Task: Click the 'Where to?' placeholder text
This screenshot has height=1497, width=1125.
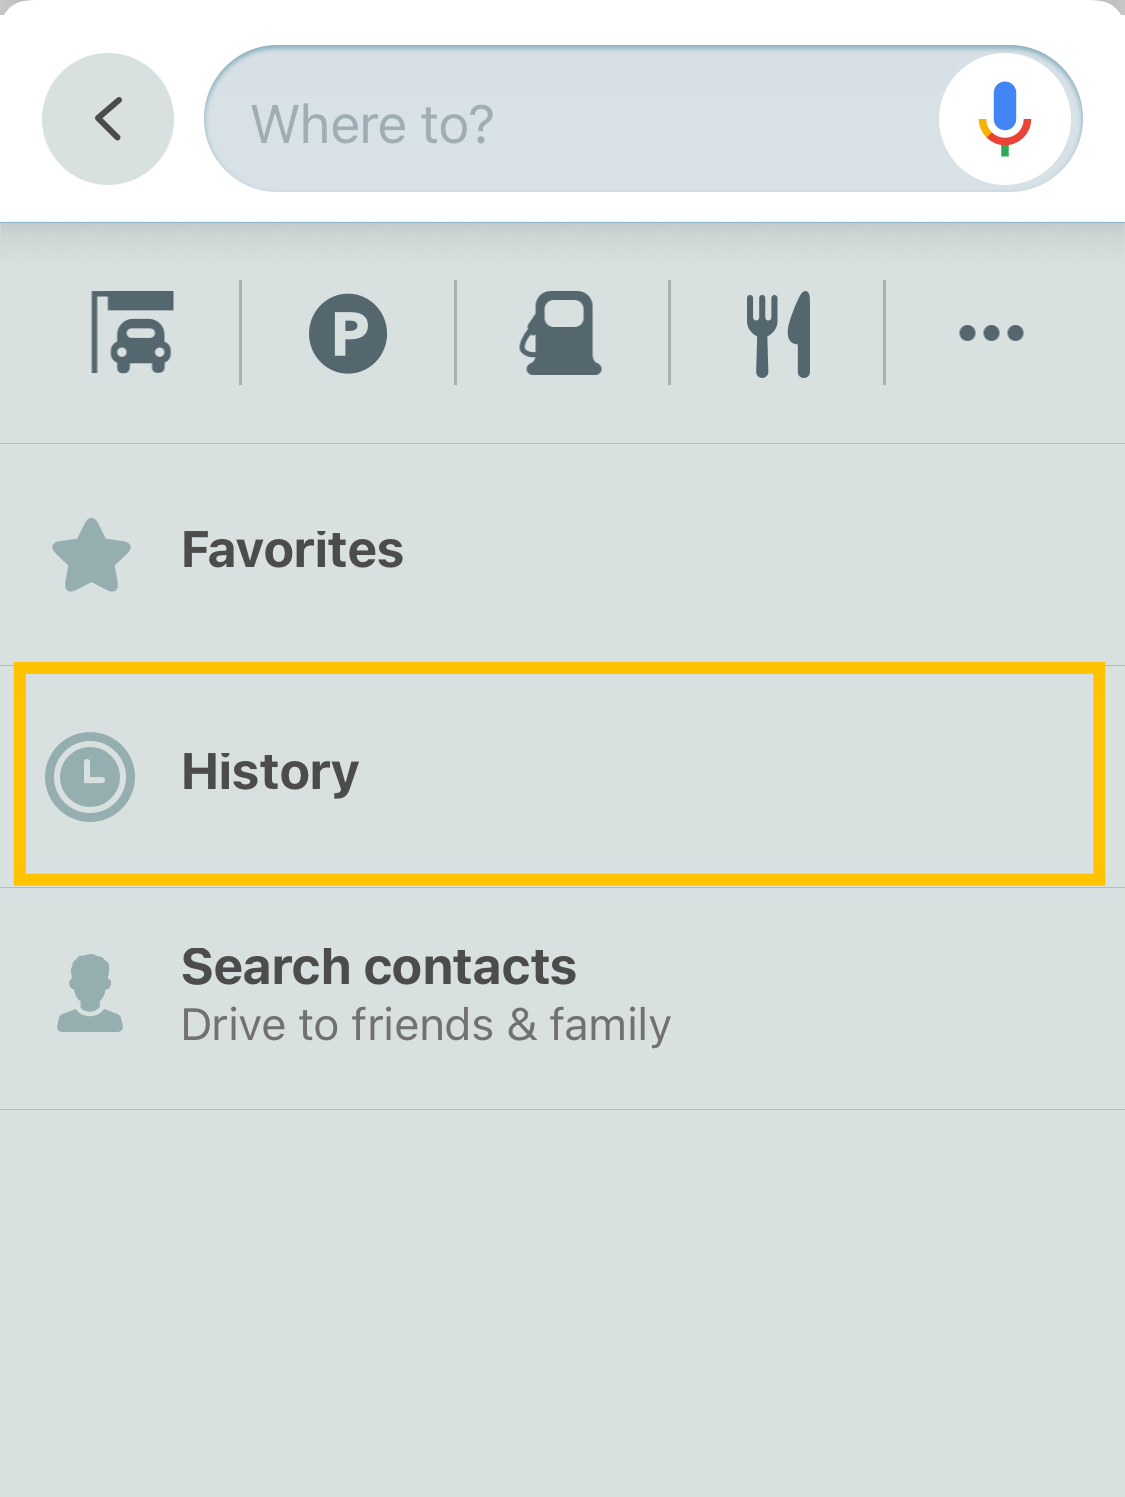Action: (x=372, y=124)
